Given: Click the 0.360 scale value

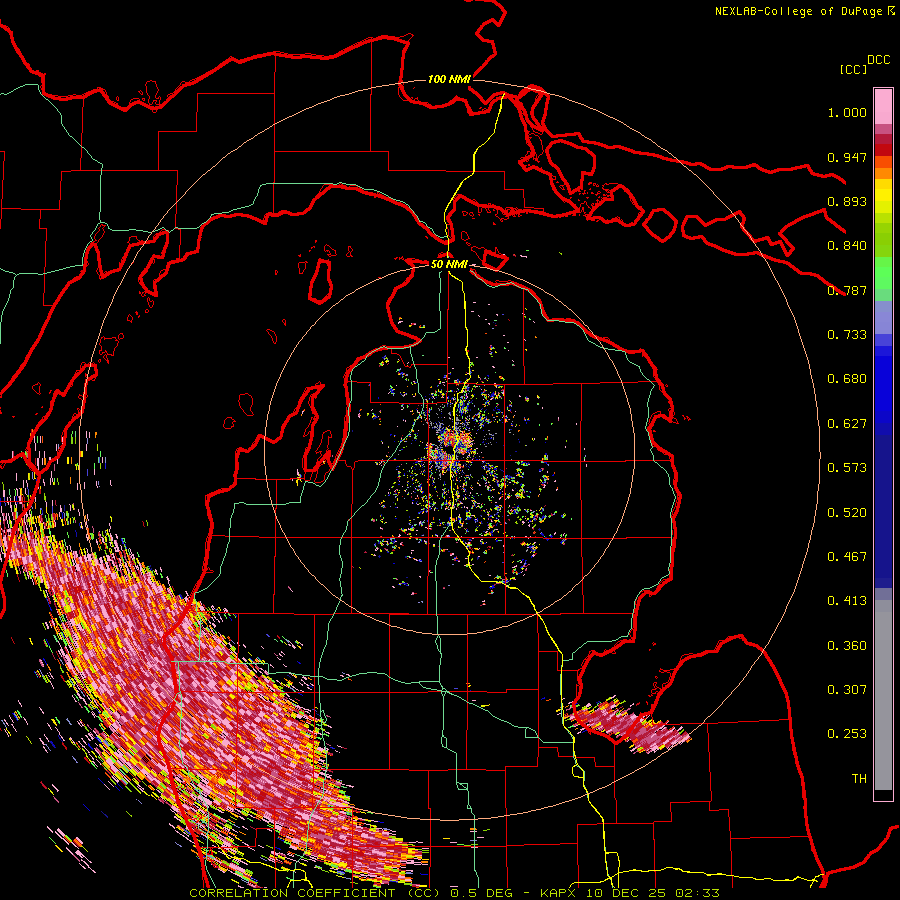Looking at the screenshot, I should 847,646.
